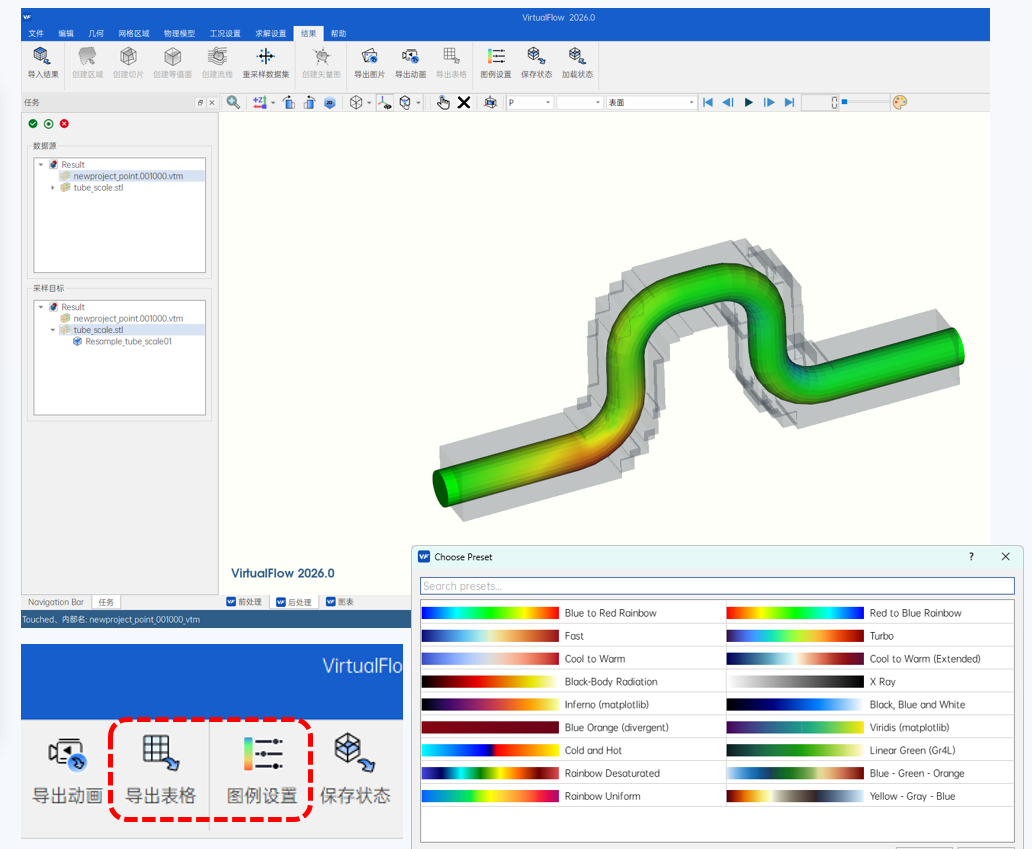Click the red X task icon
The height and width of the screenshot is (849, 1032).
(x=64, y=124)
